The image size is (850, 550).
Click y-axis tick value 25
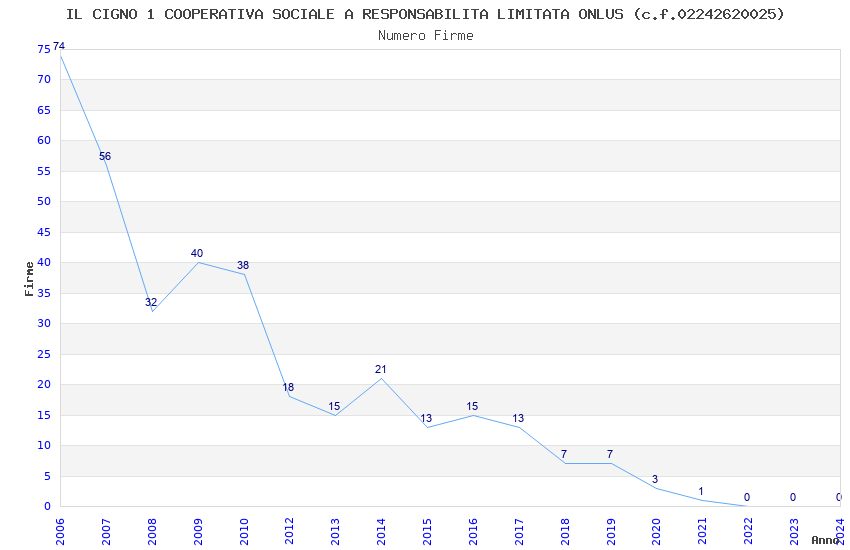44,354
